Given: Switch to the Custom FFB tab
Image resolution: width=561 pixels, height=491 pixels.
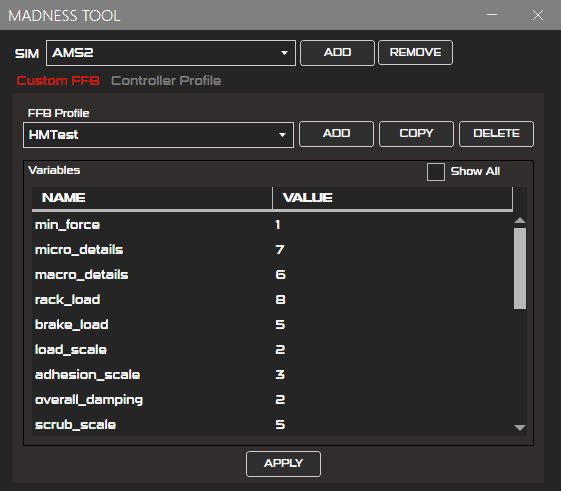Looking at the screenshot, I should [x=58, y=81].
